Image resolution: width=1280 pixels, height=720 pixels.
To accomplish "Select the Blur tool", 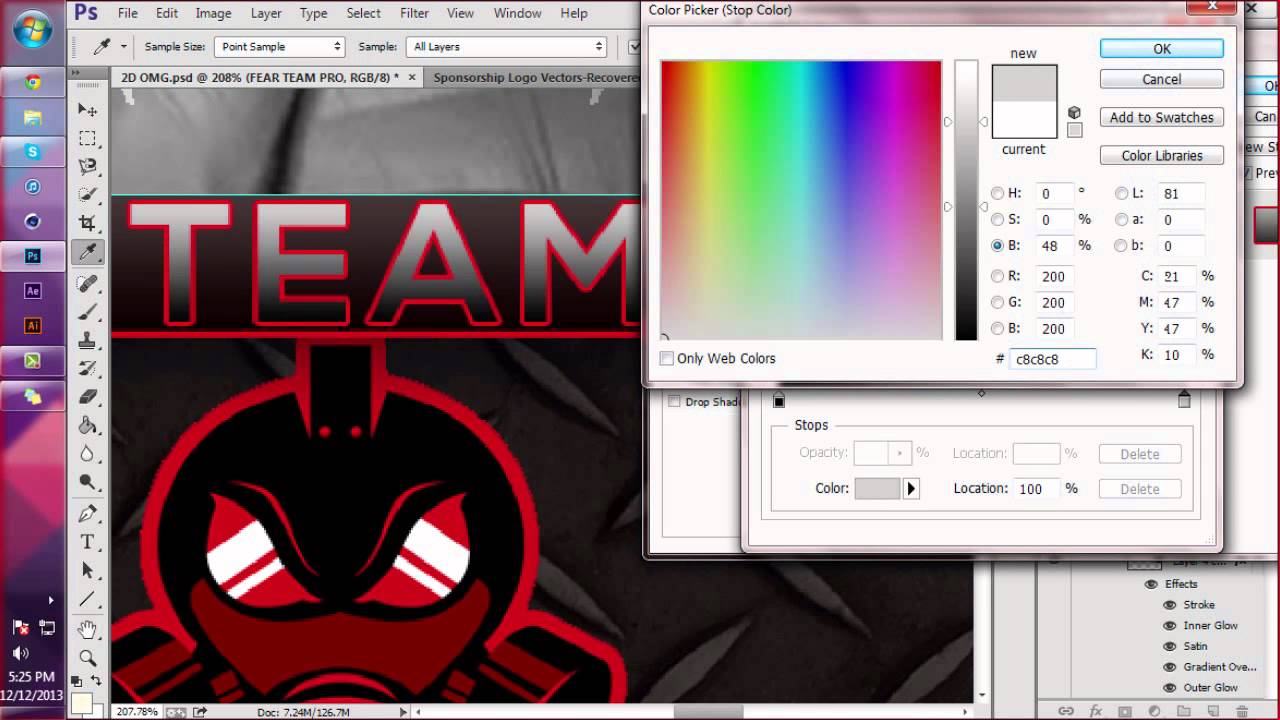I will pyautogui.click(x=88, y=454).
